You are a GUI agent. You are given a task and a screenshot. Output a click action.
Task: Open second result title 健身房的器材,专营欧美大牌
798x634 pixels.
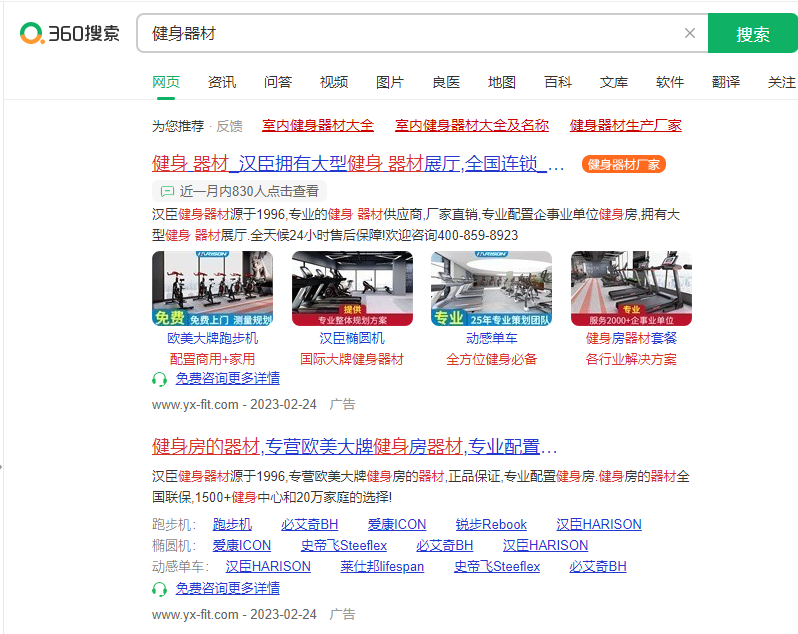[354, 447]
